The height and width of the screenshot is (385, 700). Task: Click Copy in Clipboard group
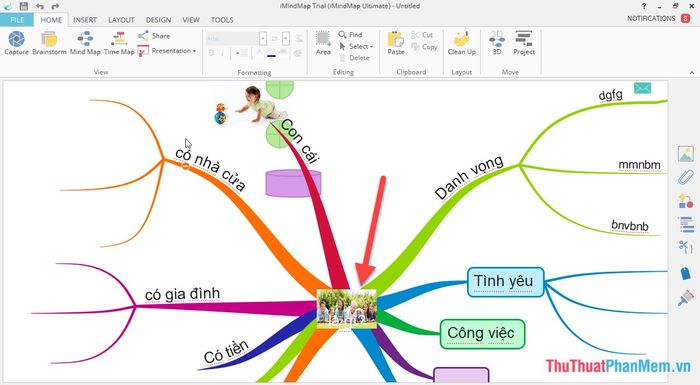pos(424,46)
